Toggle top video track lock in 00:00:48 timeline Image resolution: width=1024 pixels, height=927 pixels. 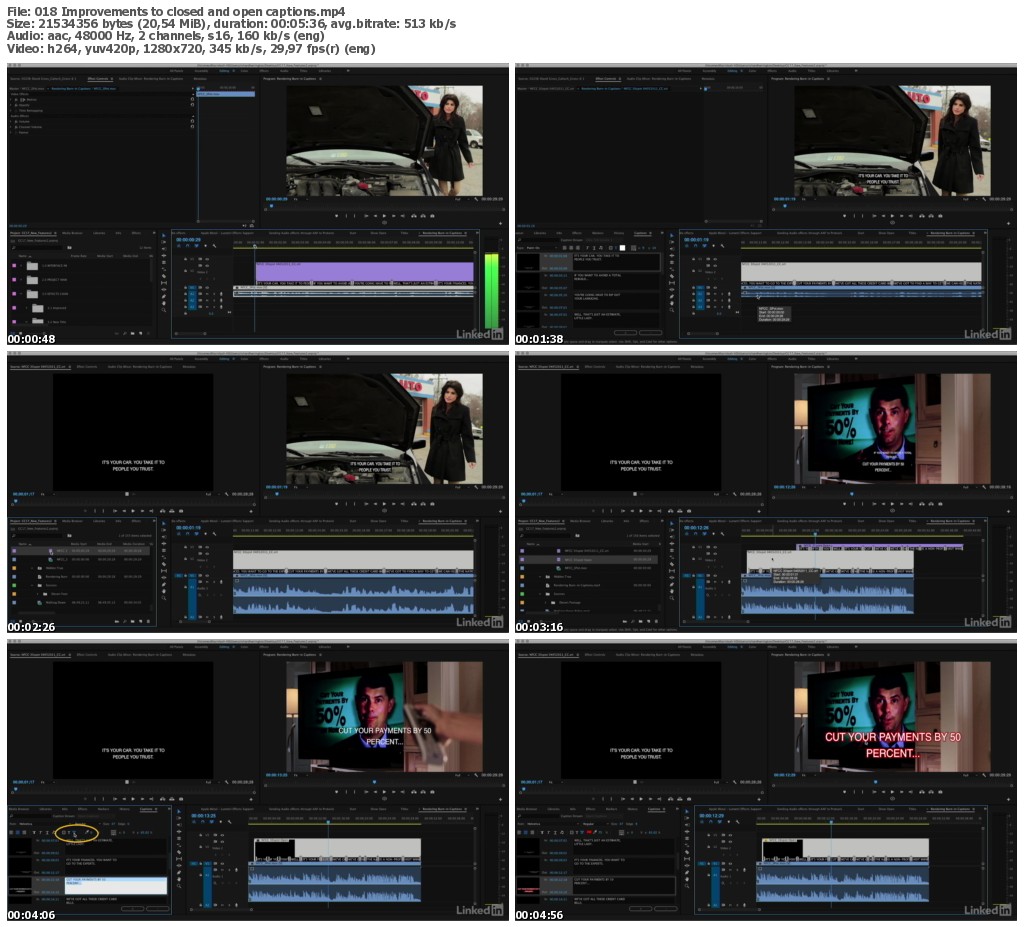[185, 259]
